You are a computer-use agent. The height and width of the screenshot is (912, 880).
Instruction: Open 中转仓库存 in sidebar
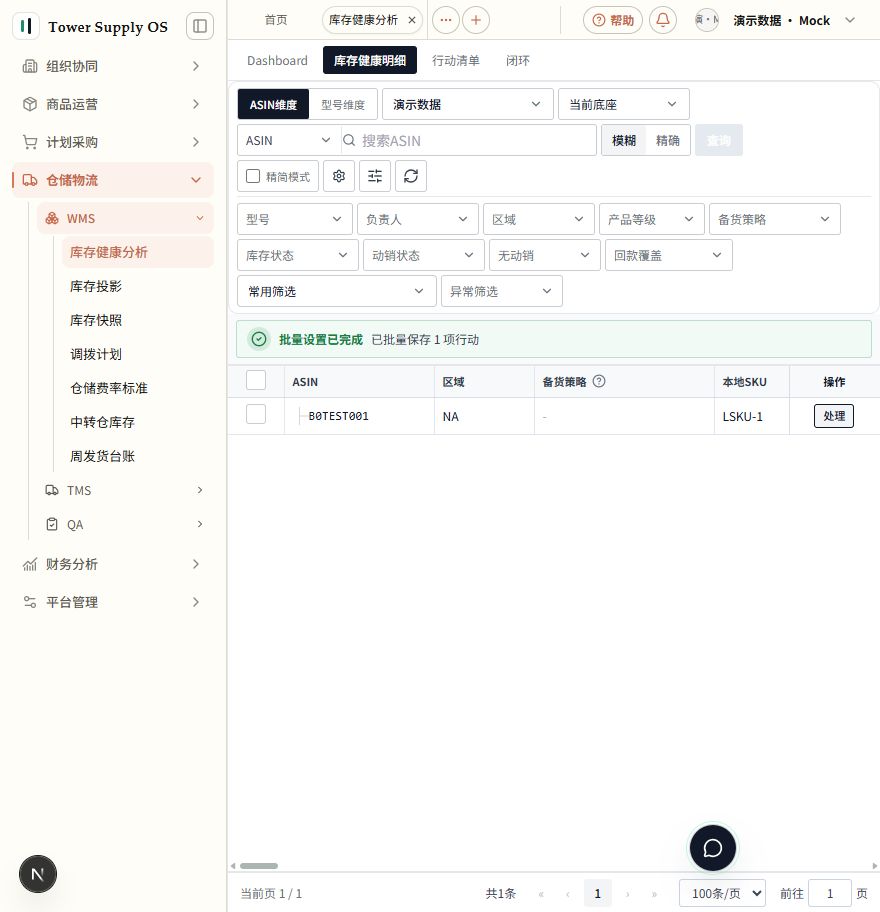[x=102, y=422]
